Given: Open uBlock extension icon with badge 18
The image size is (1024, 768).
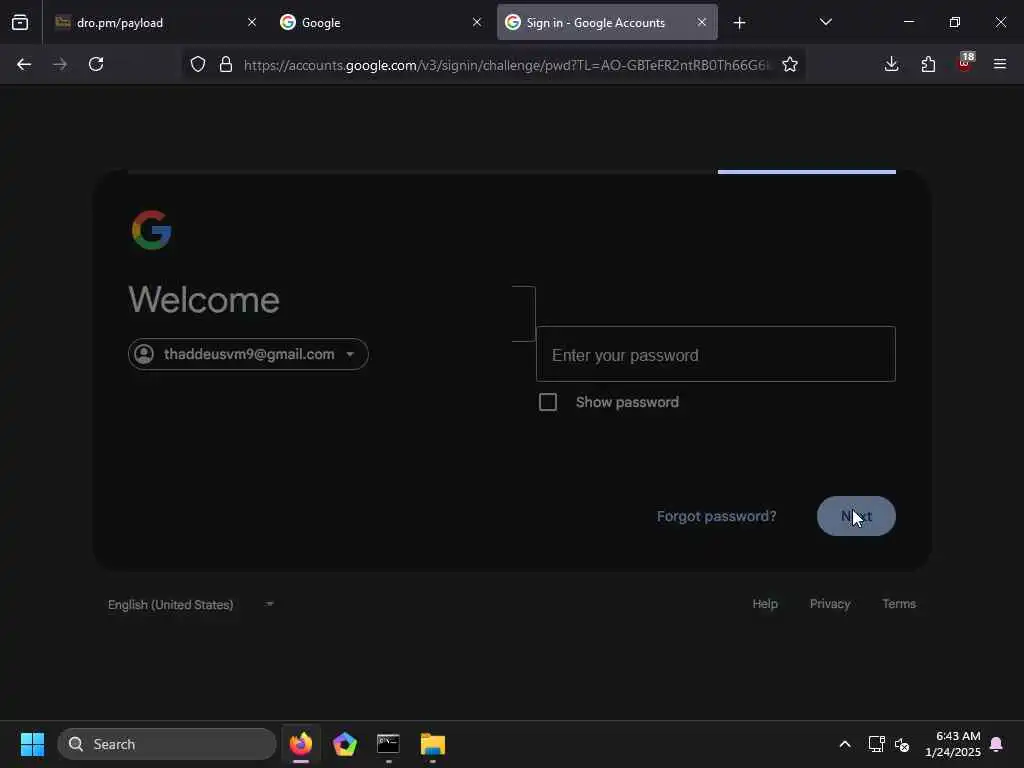Looking at the screenshot, I should click(965, 63).
